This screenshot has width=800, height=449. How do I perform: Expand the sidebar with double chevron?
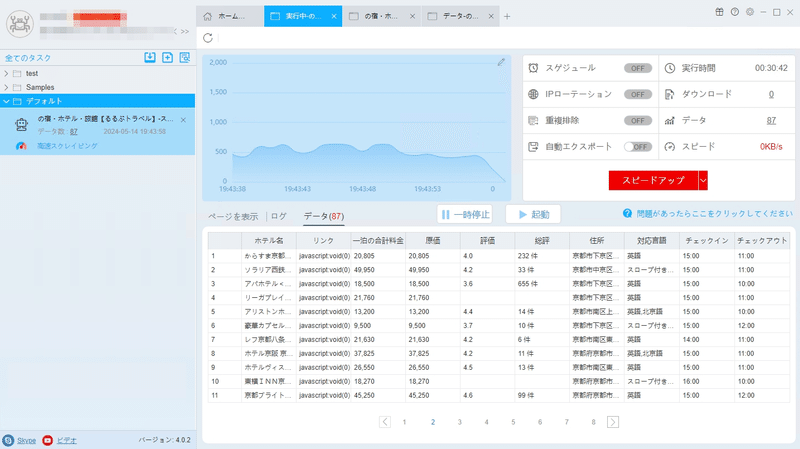click(185, 32)
